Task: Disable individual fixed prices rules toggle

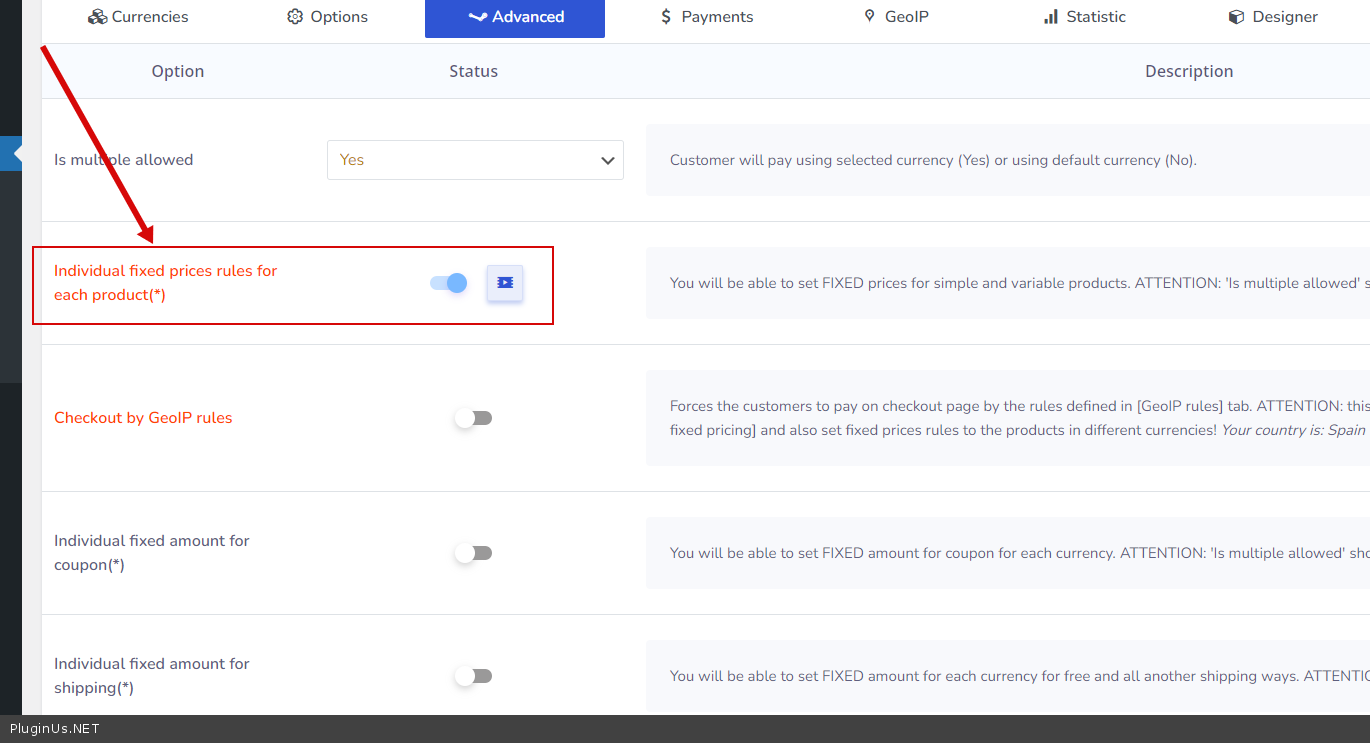Action: tap(449, 283)
